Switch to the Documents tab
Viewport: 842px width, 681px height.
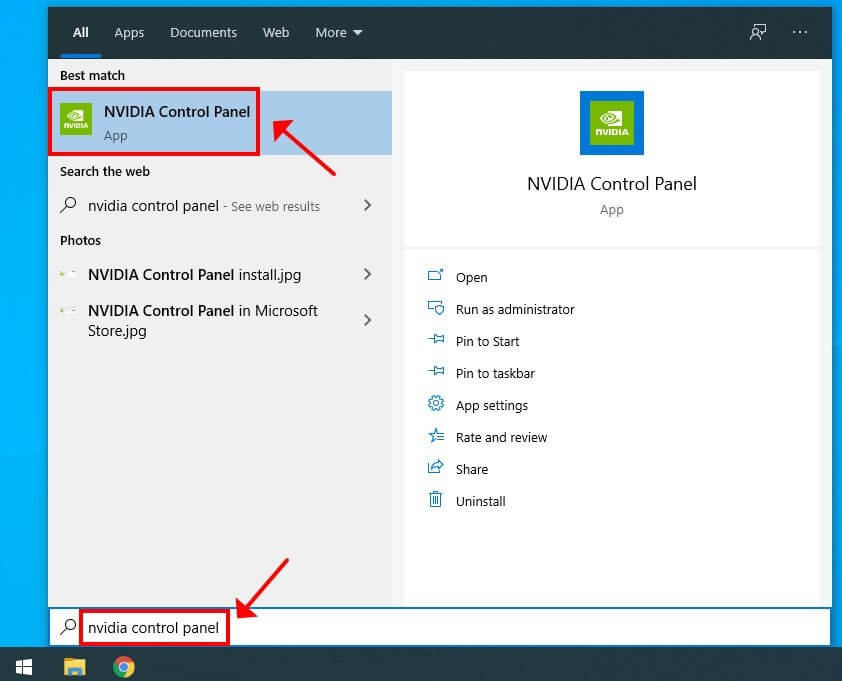(x=204, y=33)
